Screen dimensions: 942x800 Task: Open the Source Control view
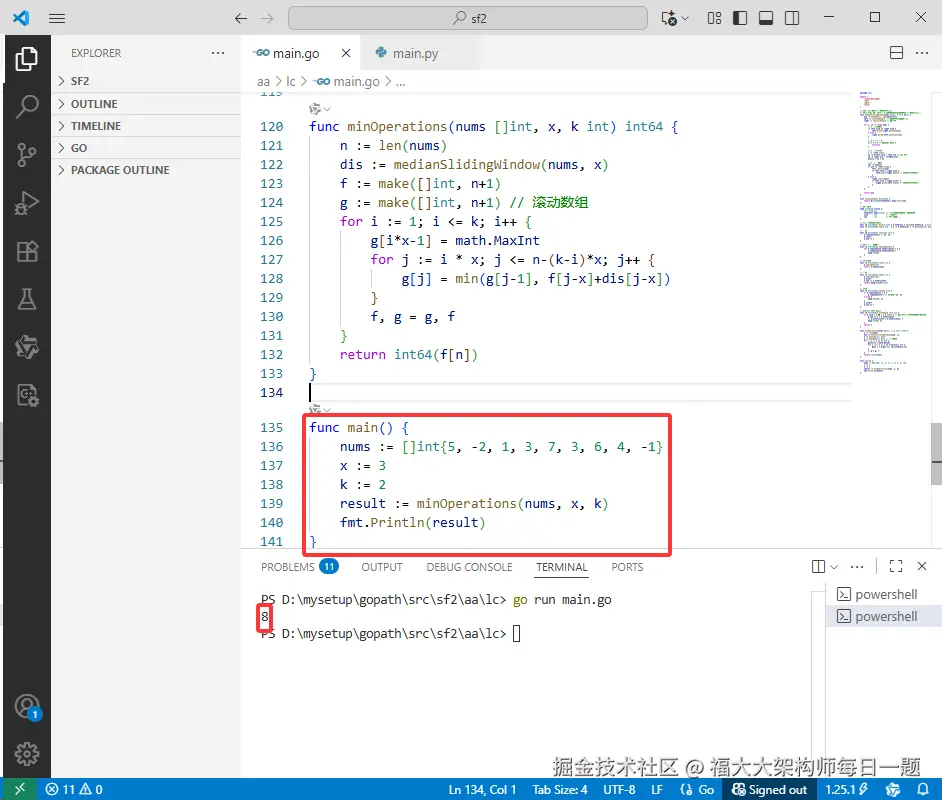click(26, 155)
